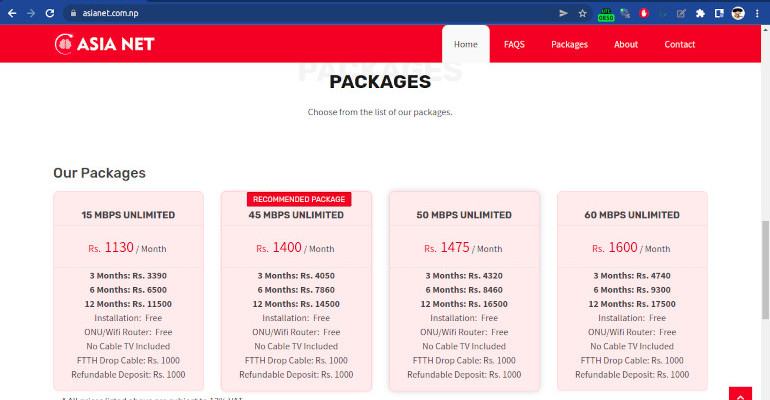Share this page using the send icon
Viewport: 770px width, 400px height.
pyautogui.click(x=563, y=13)
